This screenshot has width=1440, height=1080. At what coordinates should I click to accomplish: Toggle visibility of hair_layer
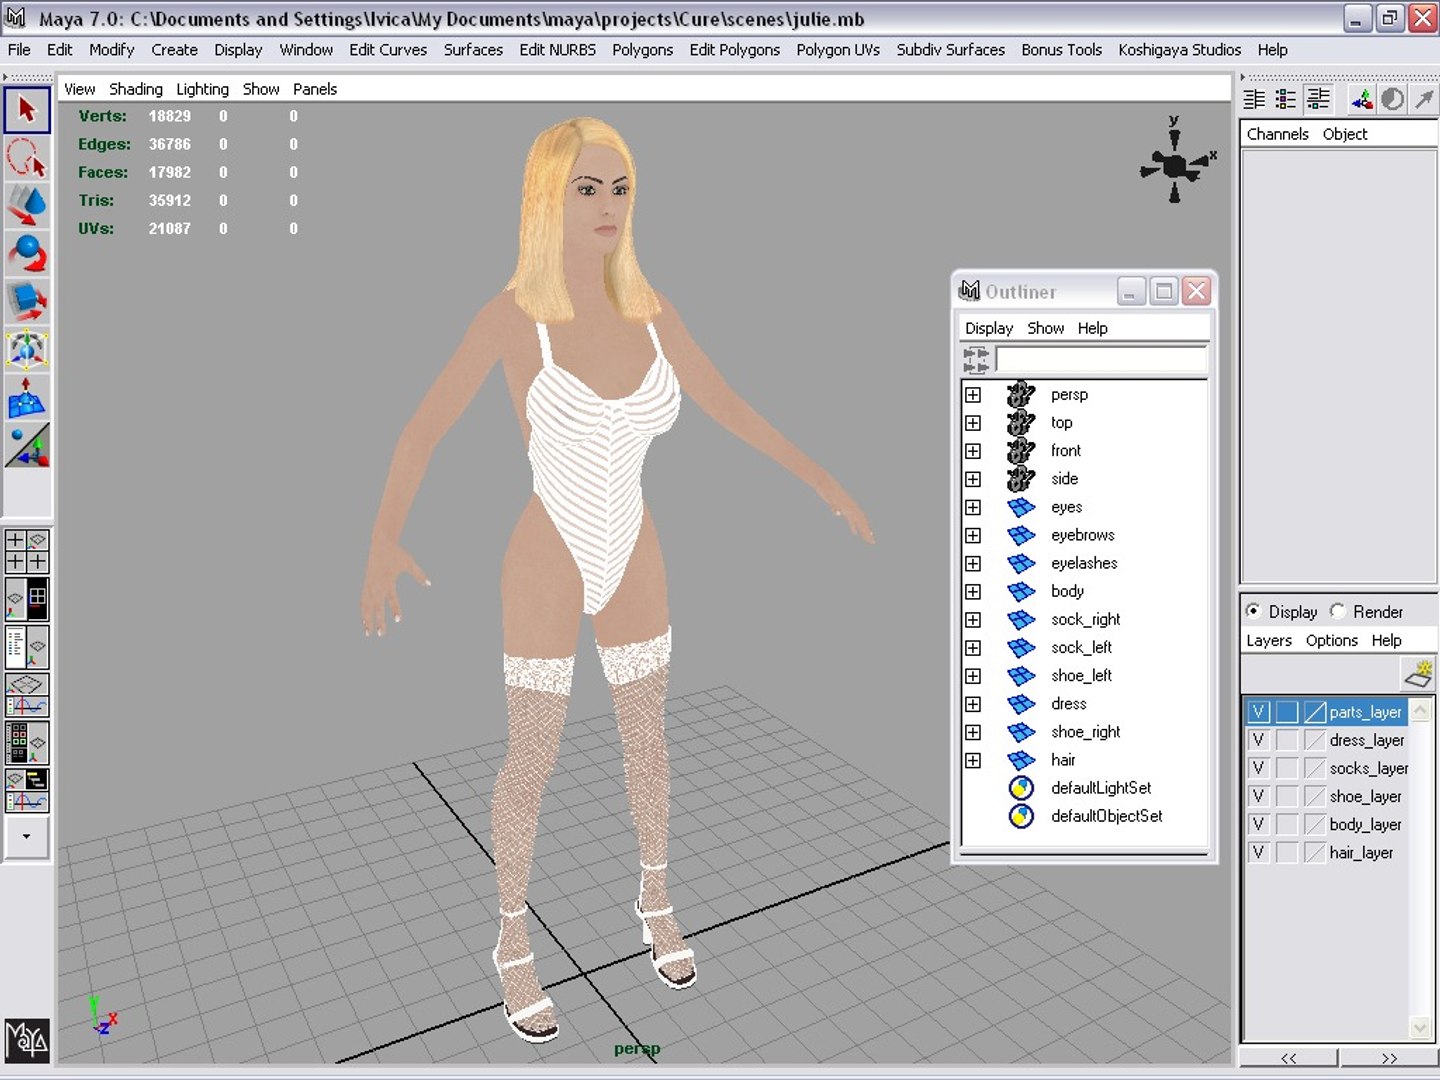(x=1259, y=852)
